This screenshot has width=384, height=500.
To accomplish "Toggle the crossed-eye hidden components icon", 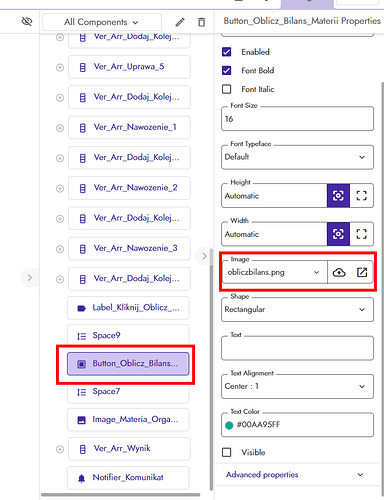I will pos(27,22).
